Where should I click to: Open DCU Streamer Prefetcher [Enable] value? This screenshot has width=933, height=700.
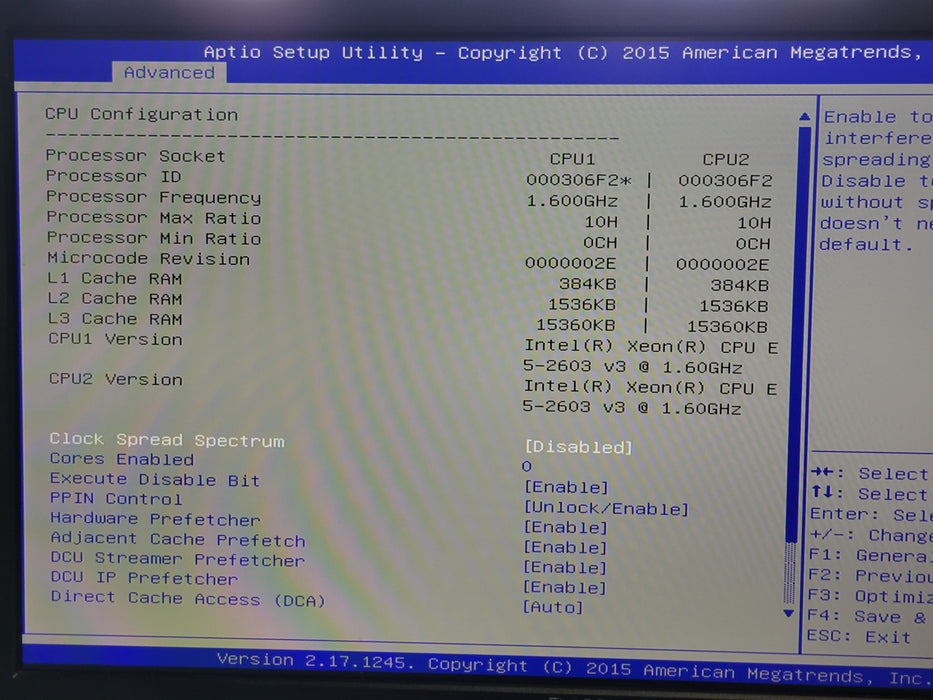(x=565, y=567)
